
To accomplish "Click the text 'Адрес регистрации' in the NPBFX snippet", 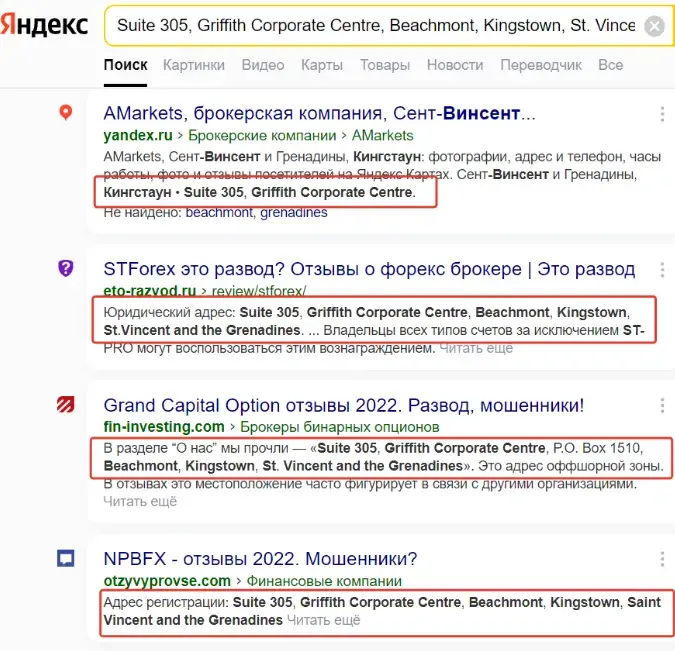I will click(x=166, y=602).
